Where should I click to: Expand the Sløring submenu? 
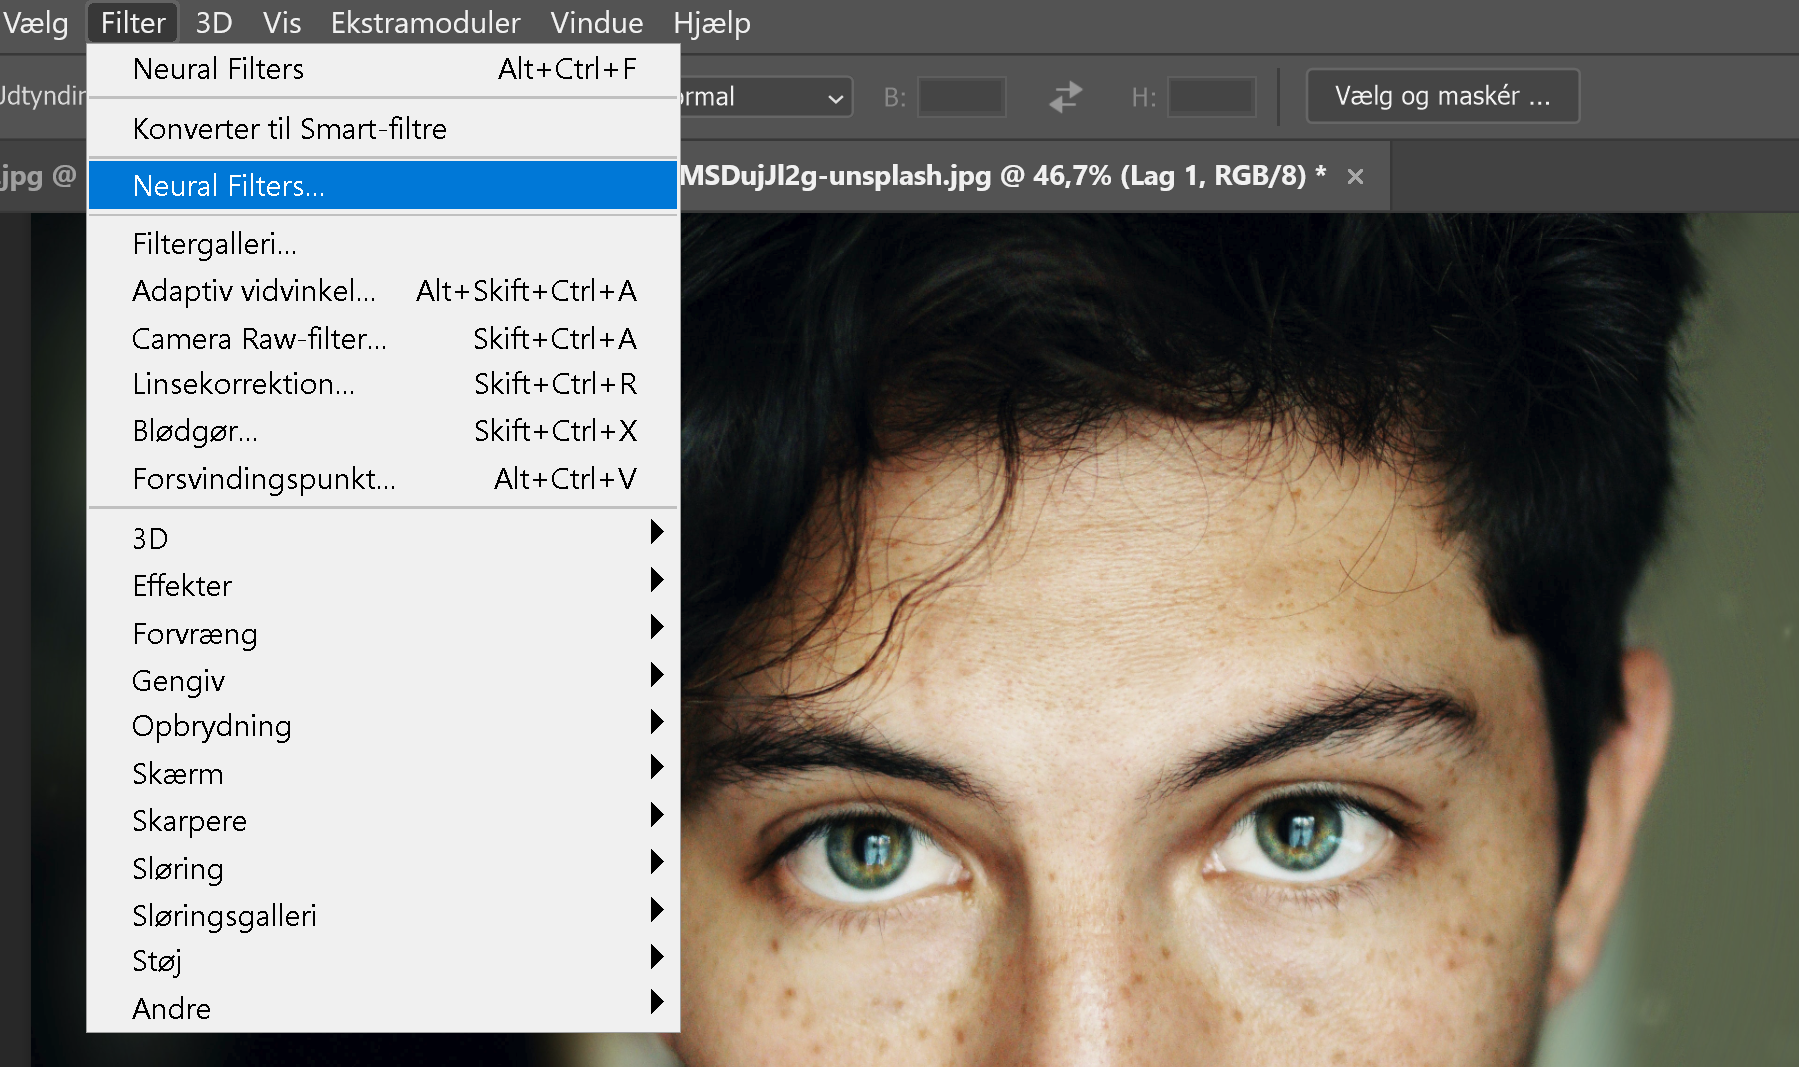coord(177,868)
